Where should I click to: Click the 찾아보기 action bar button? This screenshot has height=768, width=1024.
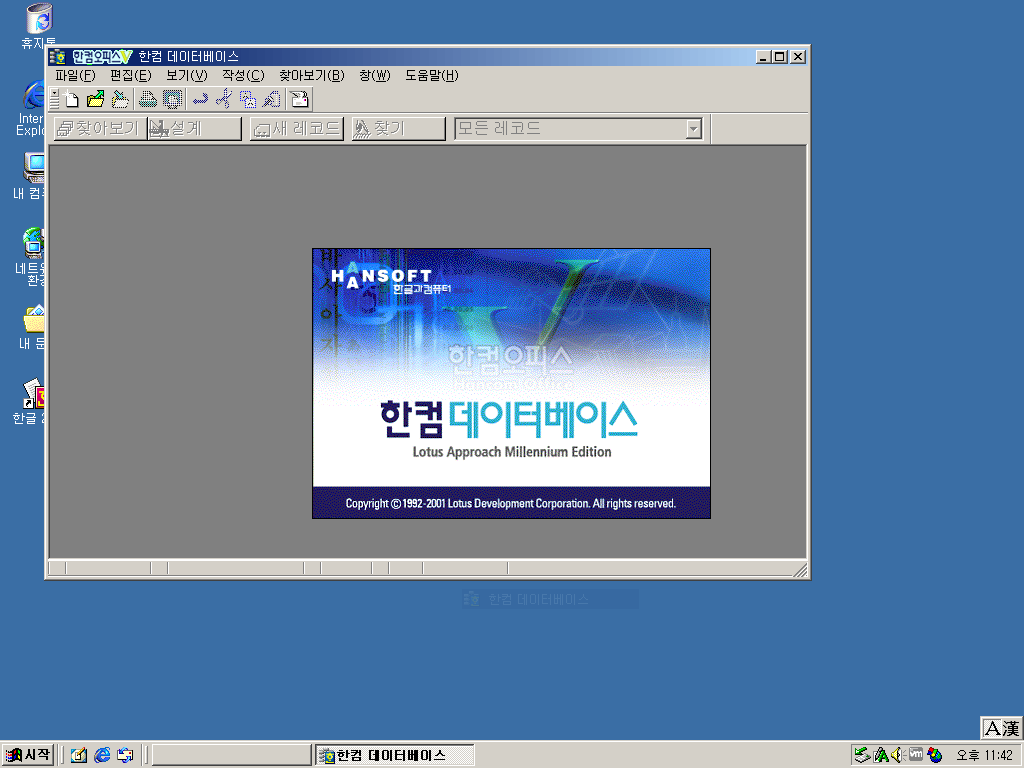tap(99, 129)
